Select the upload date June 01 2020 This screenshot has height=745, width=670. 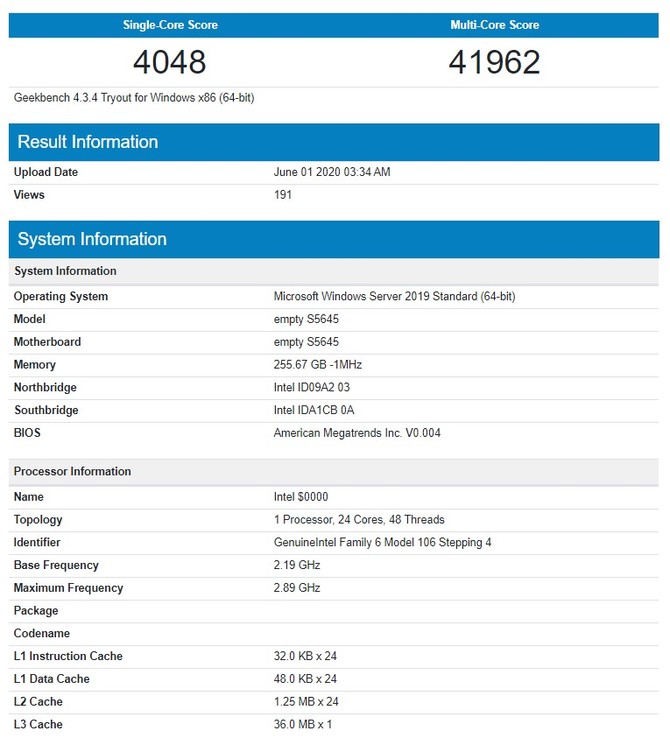point(331,172)
